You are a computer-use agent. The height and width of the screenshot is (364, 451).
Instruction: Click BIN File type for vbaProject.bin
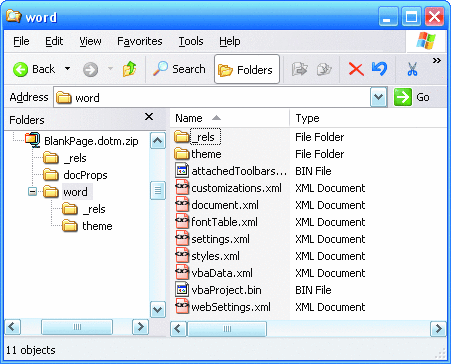click(x=313, y=290)
